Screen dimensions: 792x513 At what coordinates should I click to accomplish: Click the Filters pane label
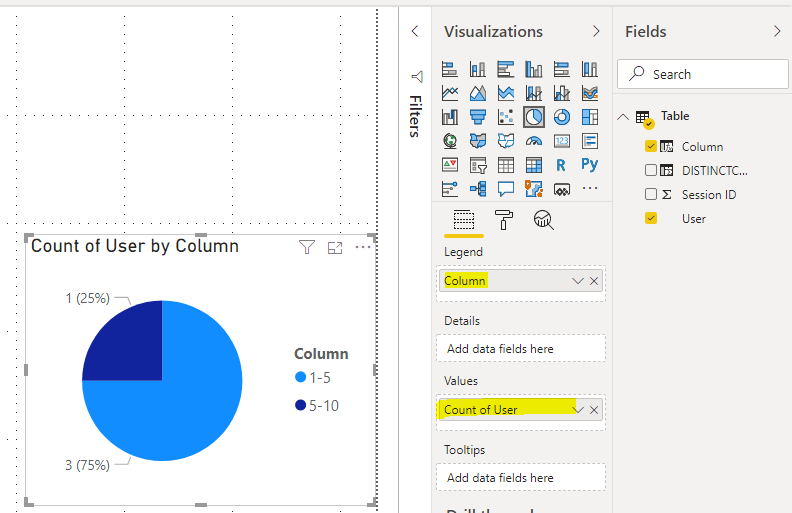(415, 116)
